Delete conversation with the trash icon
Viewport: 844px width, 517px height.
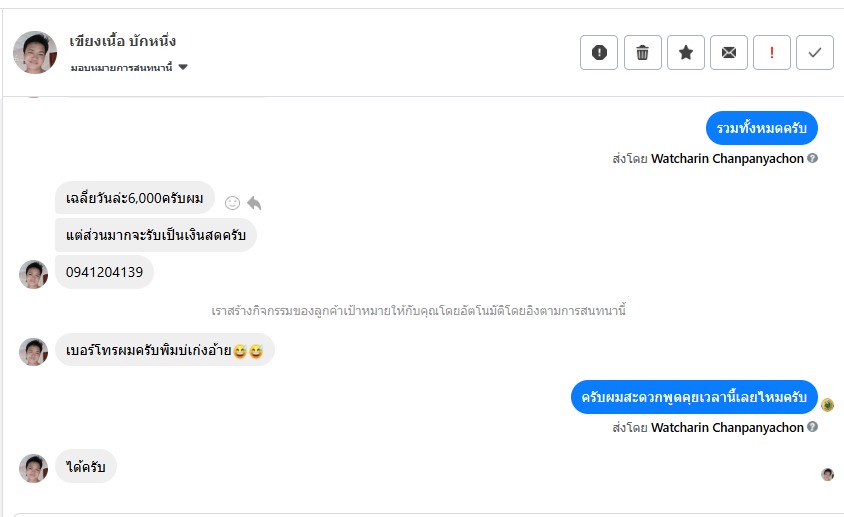pos(643,53)
